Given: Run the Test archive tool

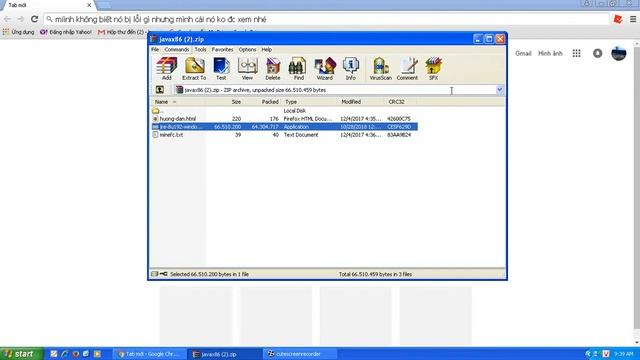Looking at the screenshot, I should pos(221,68).
